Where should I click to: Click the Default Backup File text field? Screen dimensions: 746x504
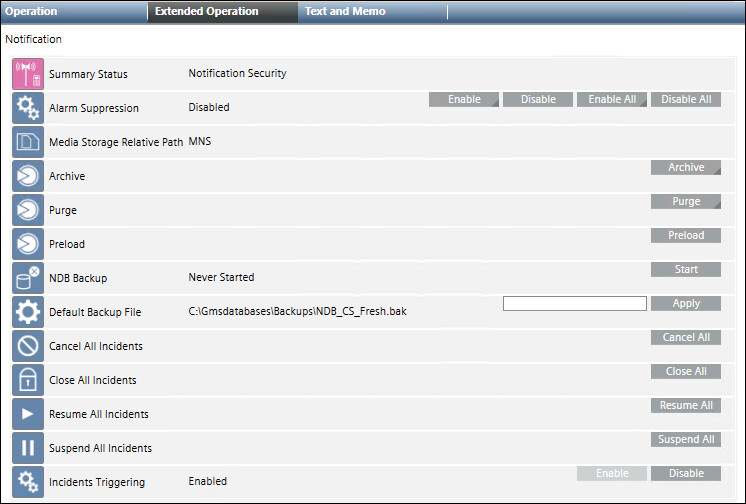tap(575, 304)
